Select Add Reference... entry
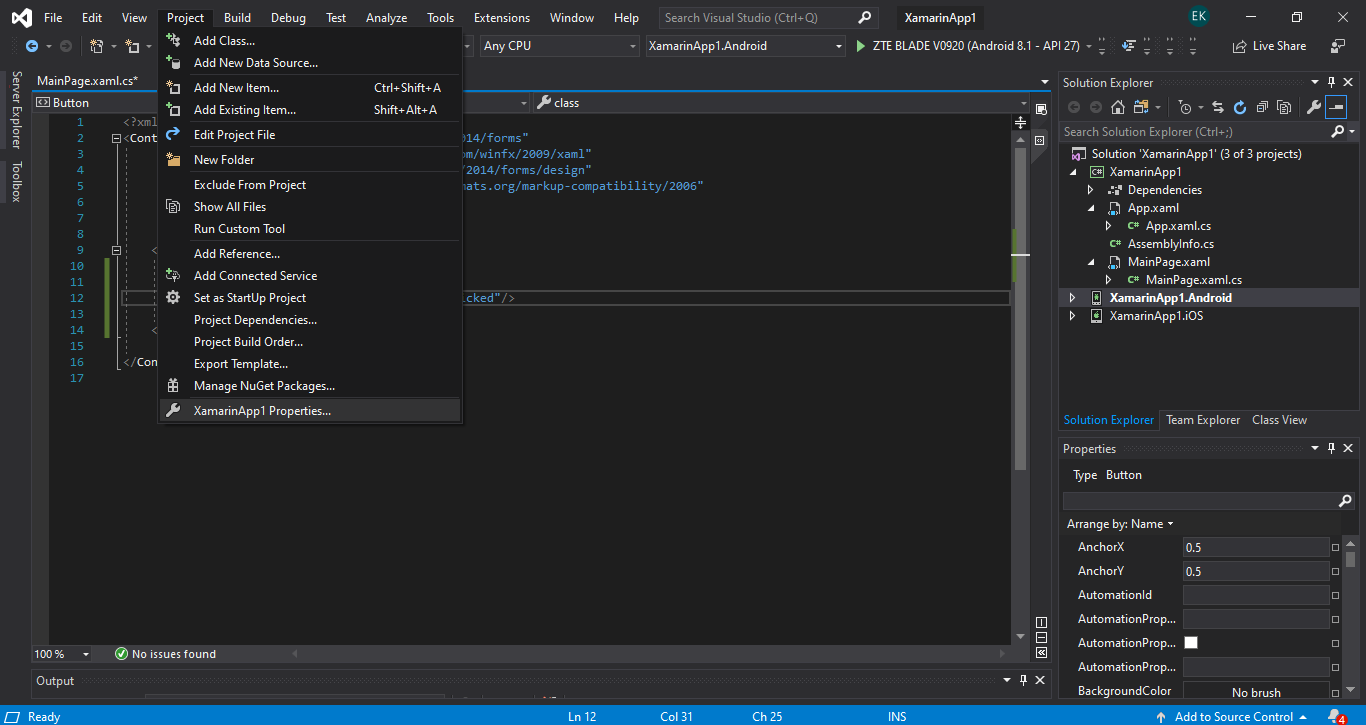Screen dimensions: 1366x725 (310, 254)
